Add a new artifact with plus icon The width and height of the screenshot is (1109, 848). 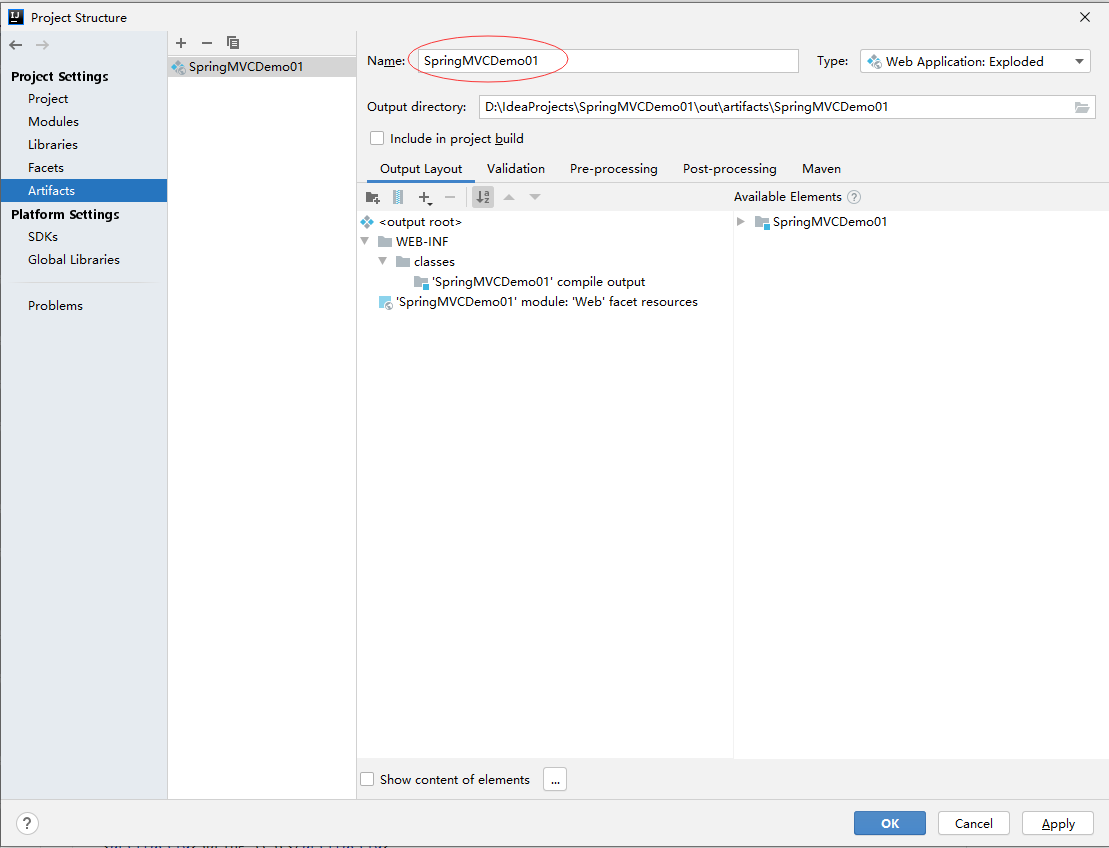[181, 43]
